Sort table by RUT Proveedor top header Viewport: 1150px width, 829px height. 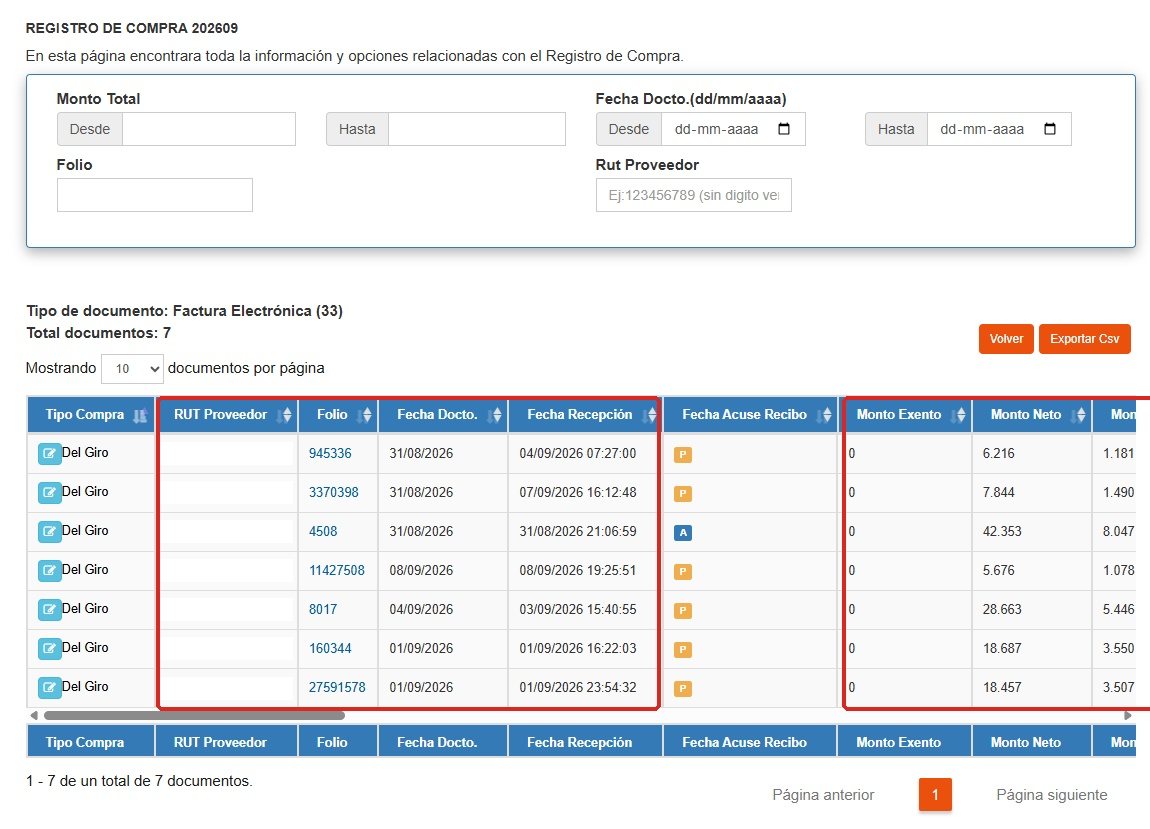coord(227,414)
